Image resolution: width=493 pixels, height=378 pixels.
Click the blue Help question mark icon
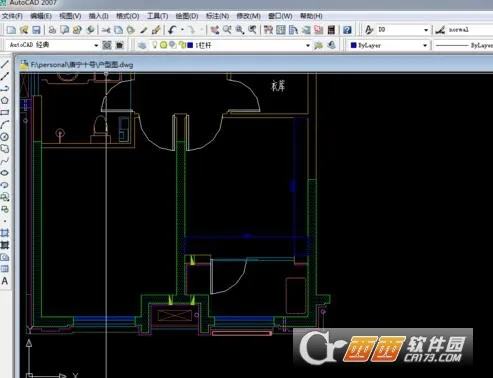[x=347, y=30]
